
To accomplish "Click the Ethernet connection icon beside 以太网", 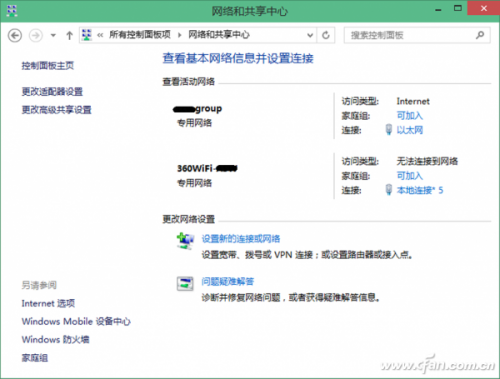I will [389, 130].
